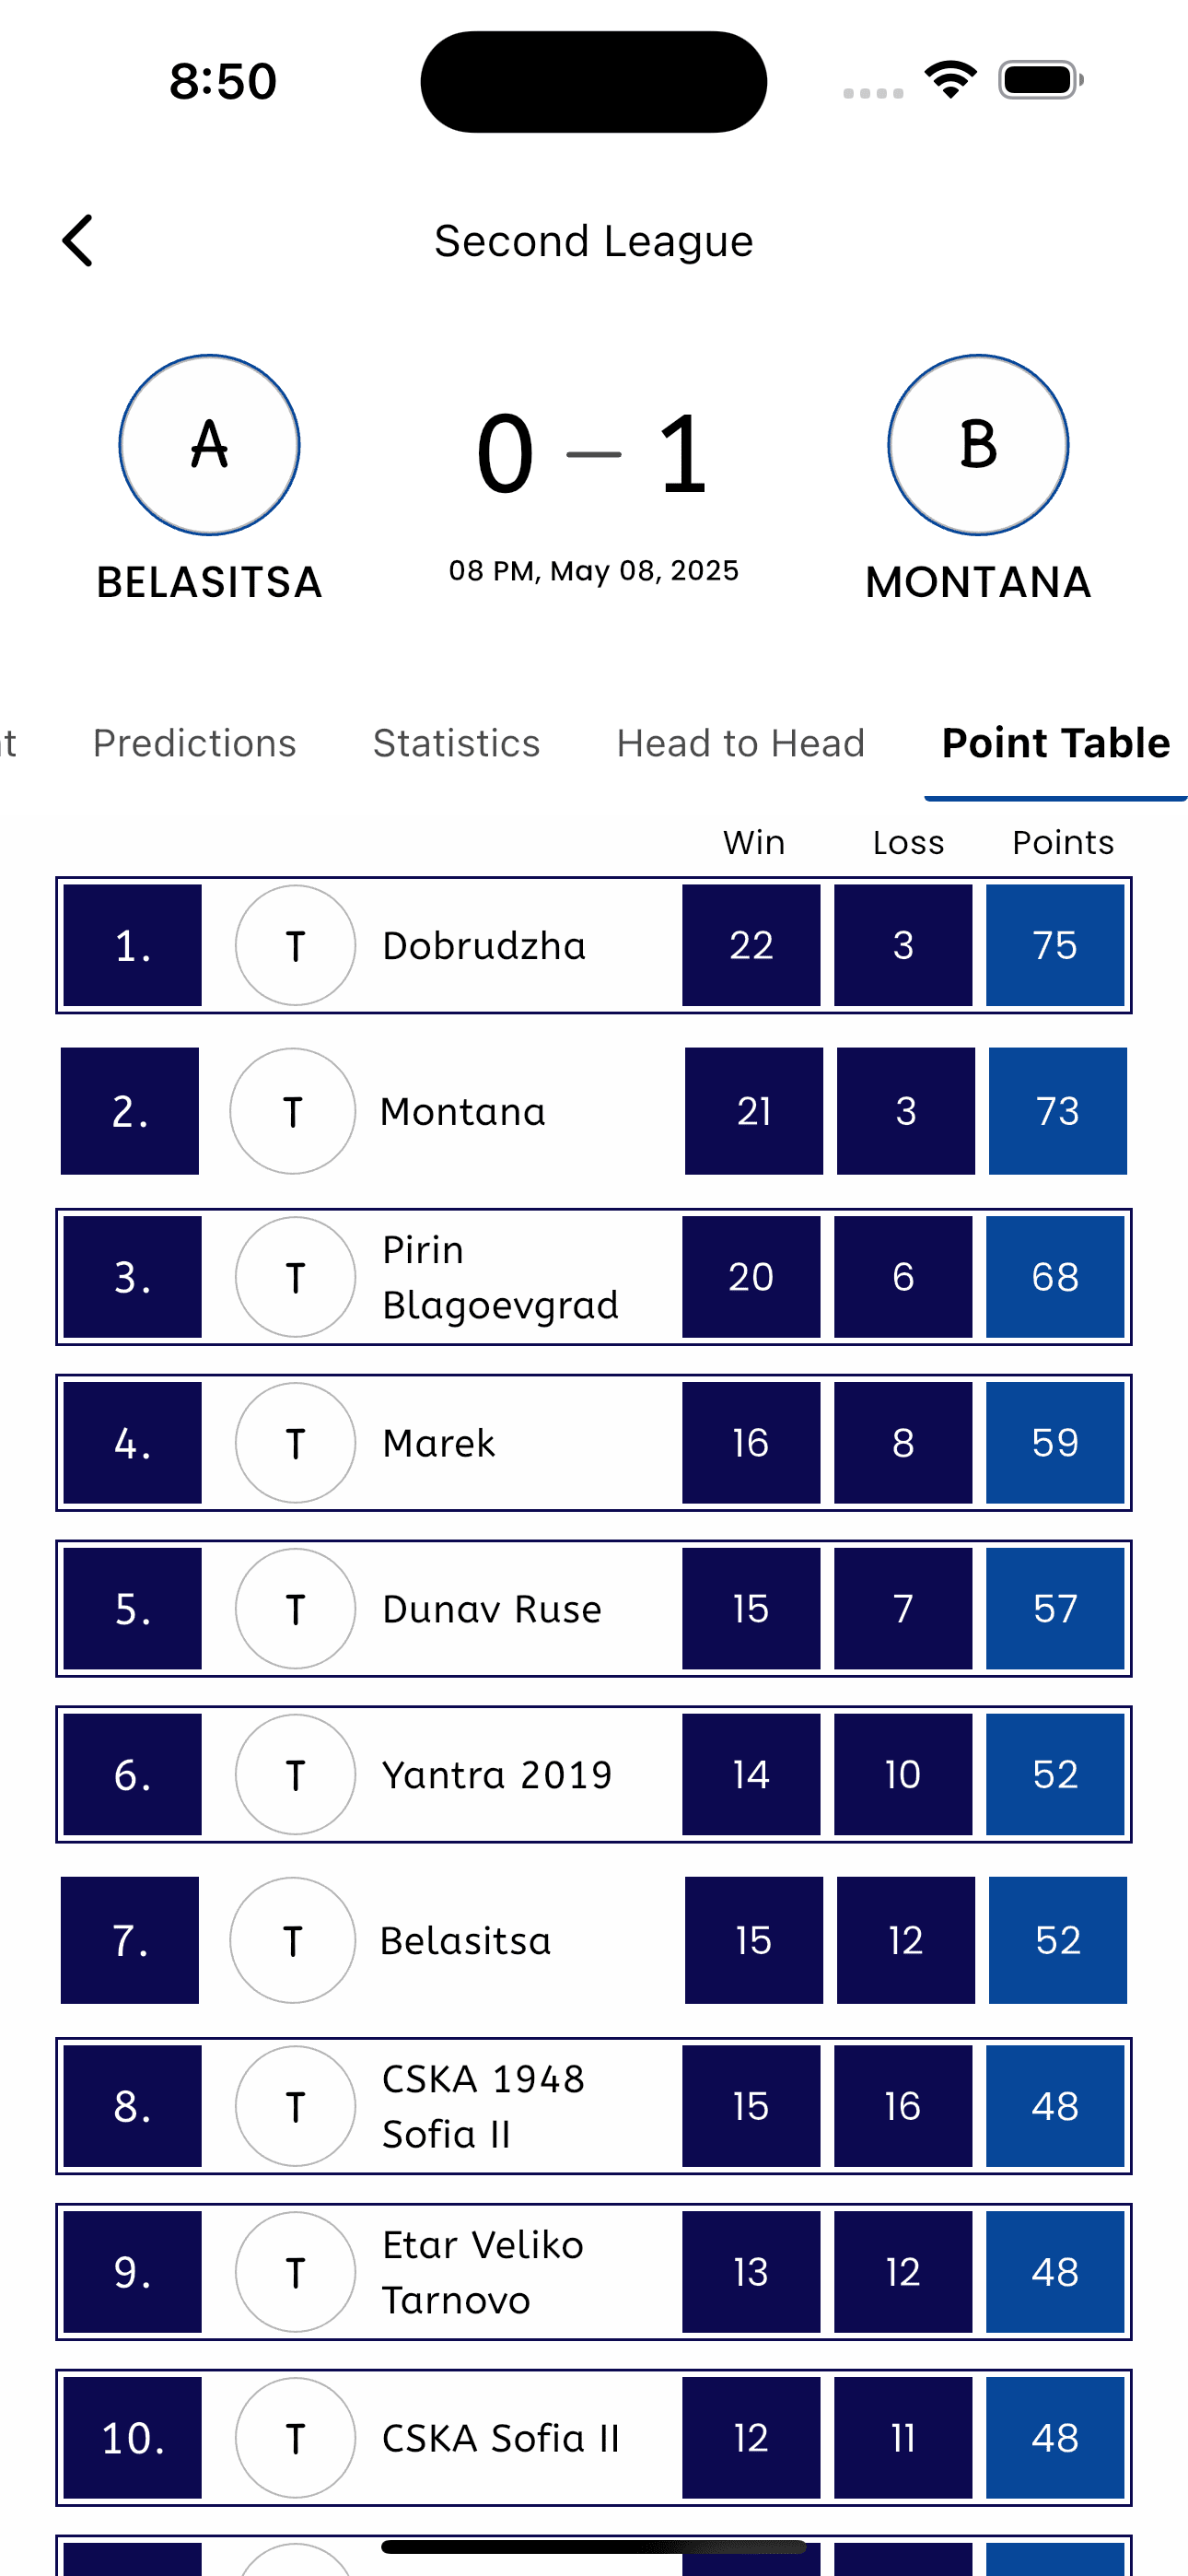1188x2576 pixels.
Task: Tap the 0 – 1 match score
Action: point(593,455)
